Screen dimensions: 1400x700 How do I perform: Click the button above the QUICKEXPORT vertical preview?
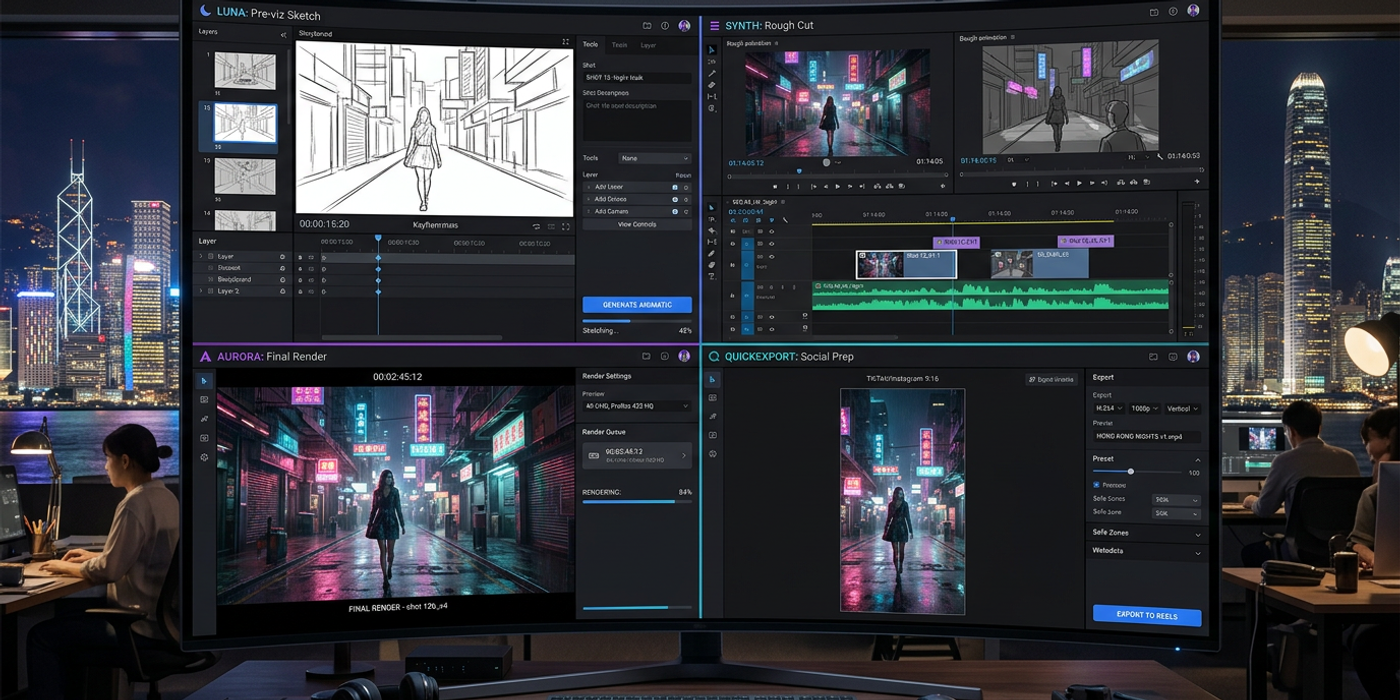1051,379
